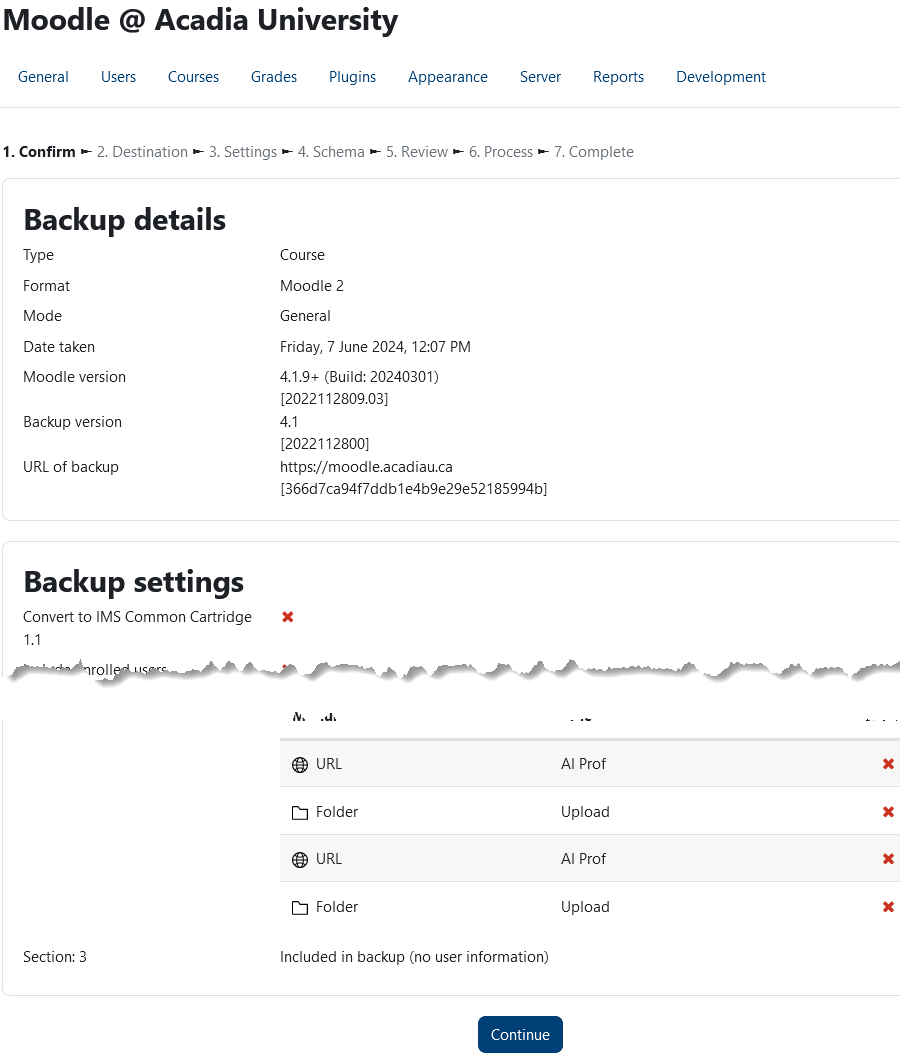This screenshot has height=1060, width=900.
Task: Click the red X in the first Upload row
Action: click(x=888, y=812)
